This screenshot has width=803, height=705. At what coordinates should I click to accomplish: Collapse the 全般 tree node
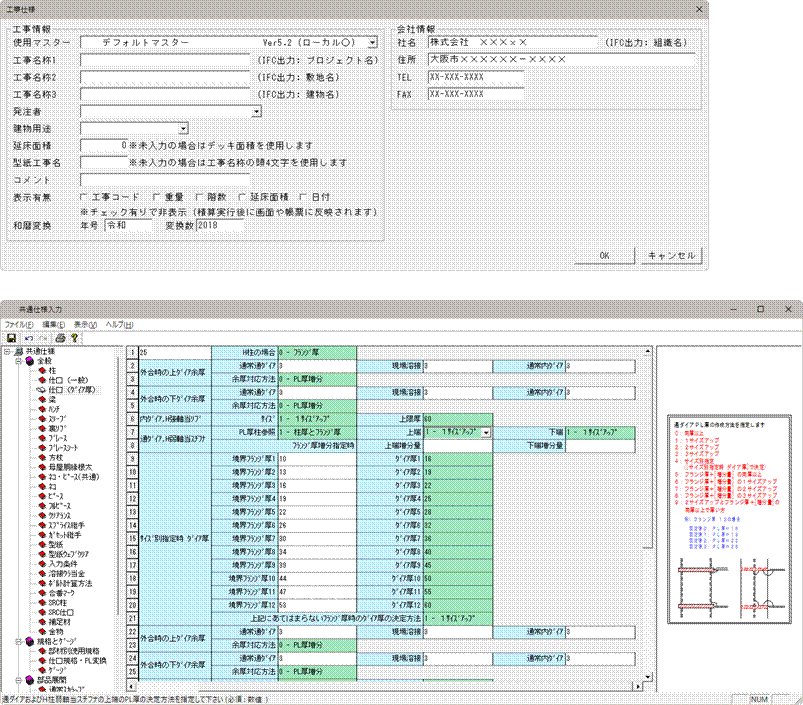click(18, 361)
